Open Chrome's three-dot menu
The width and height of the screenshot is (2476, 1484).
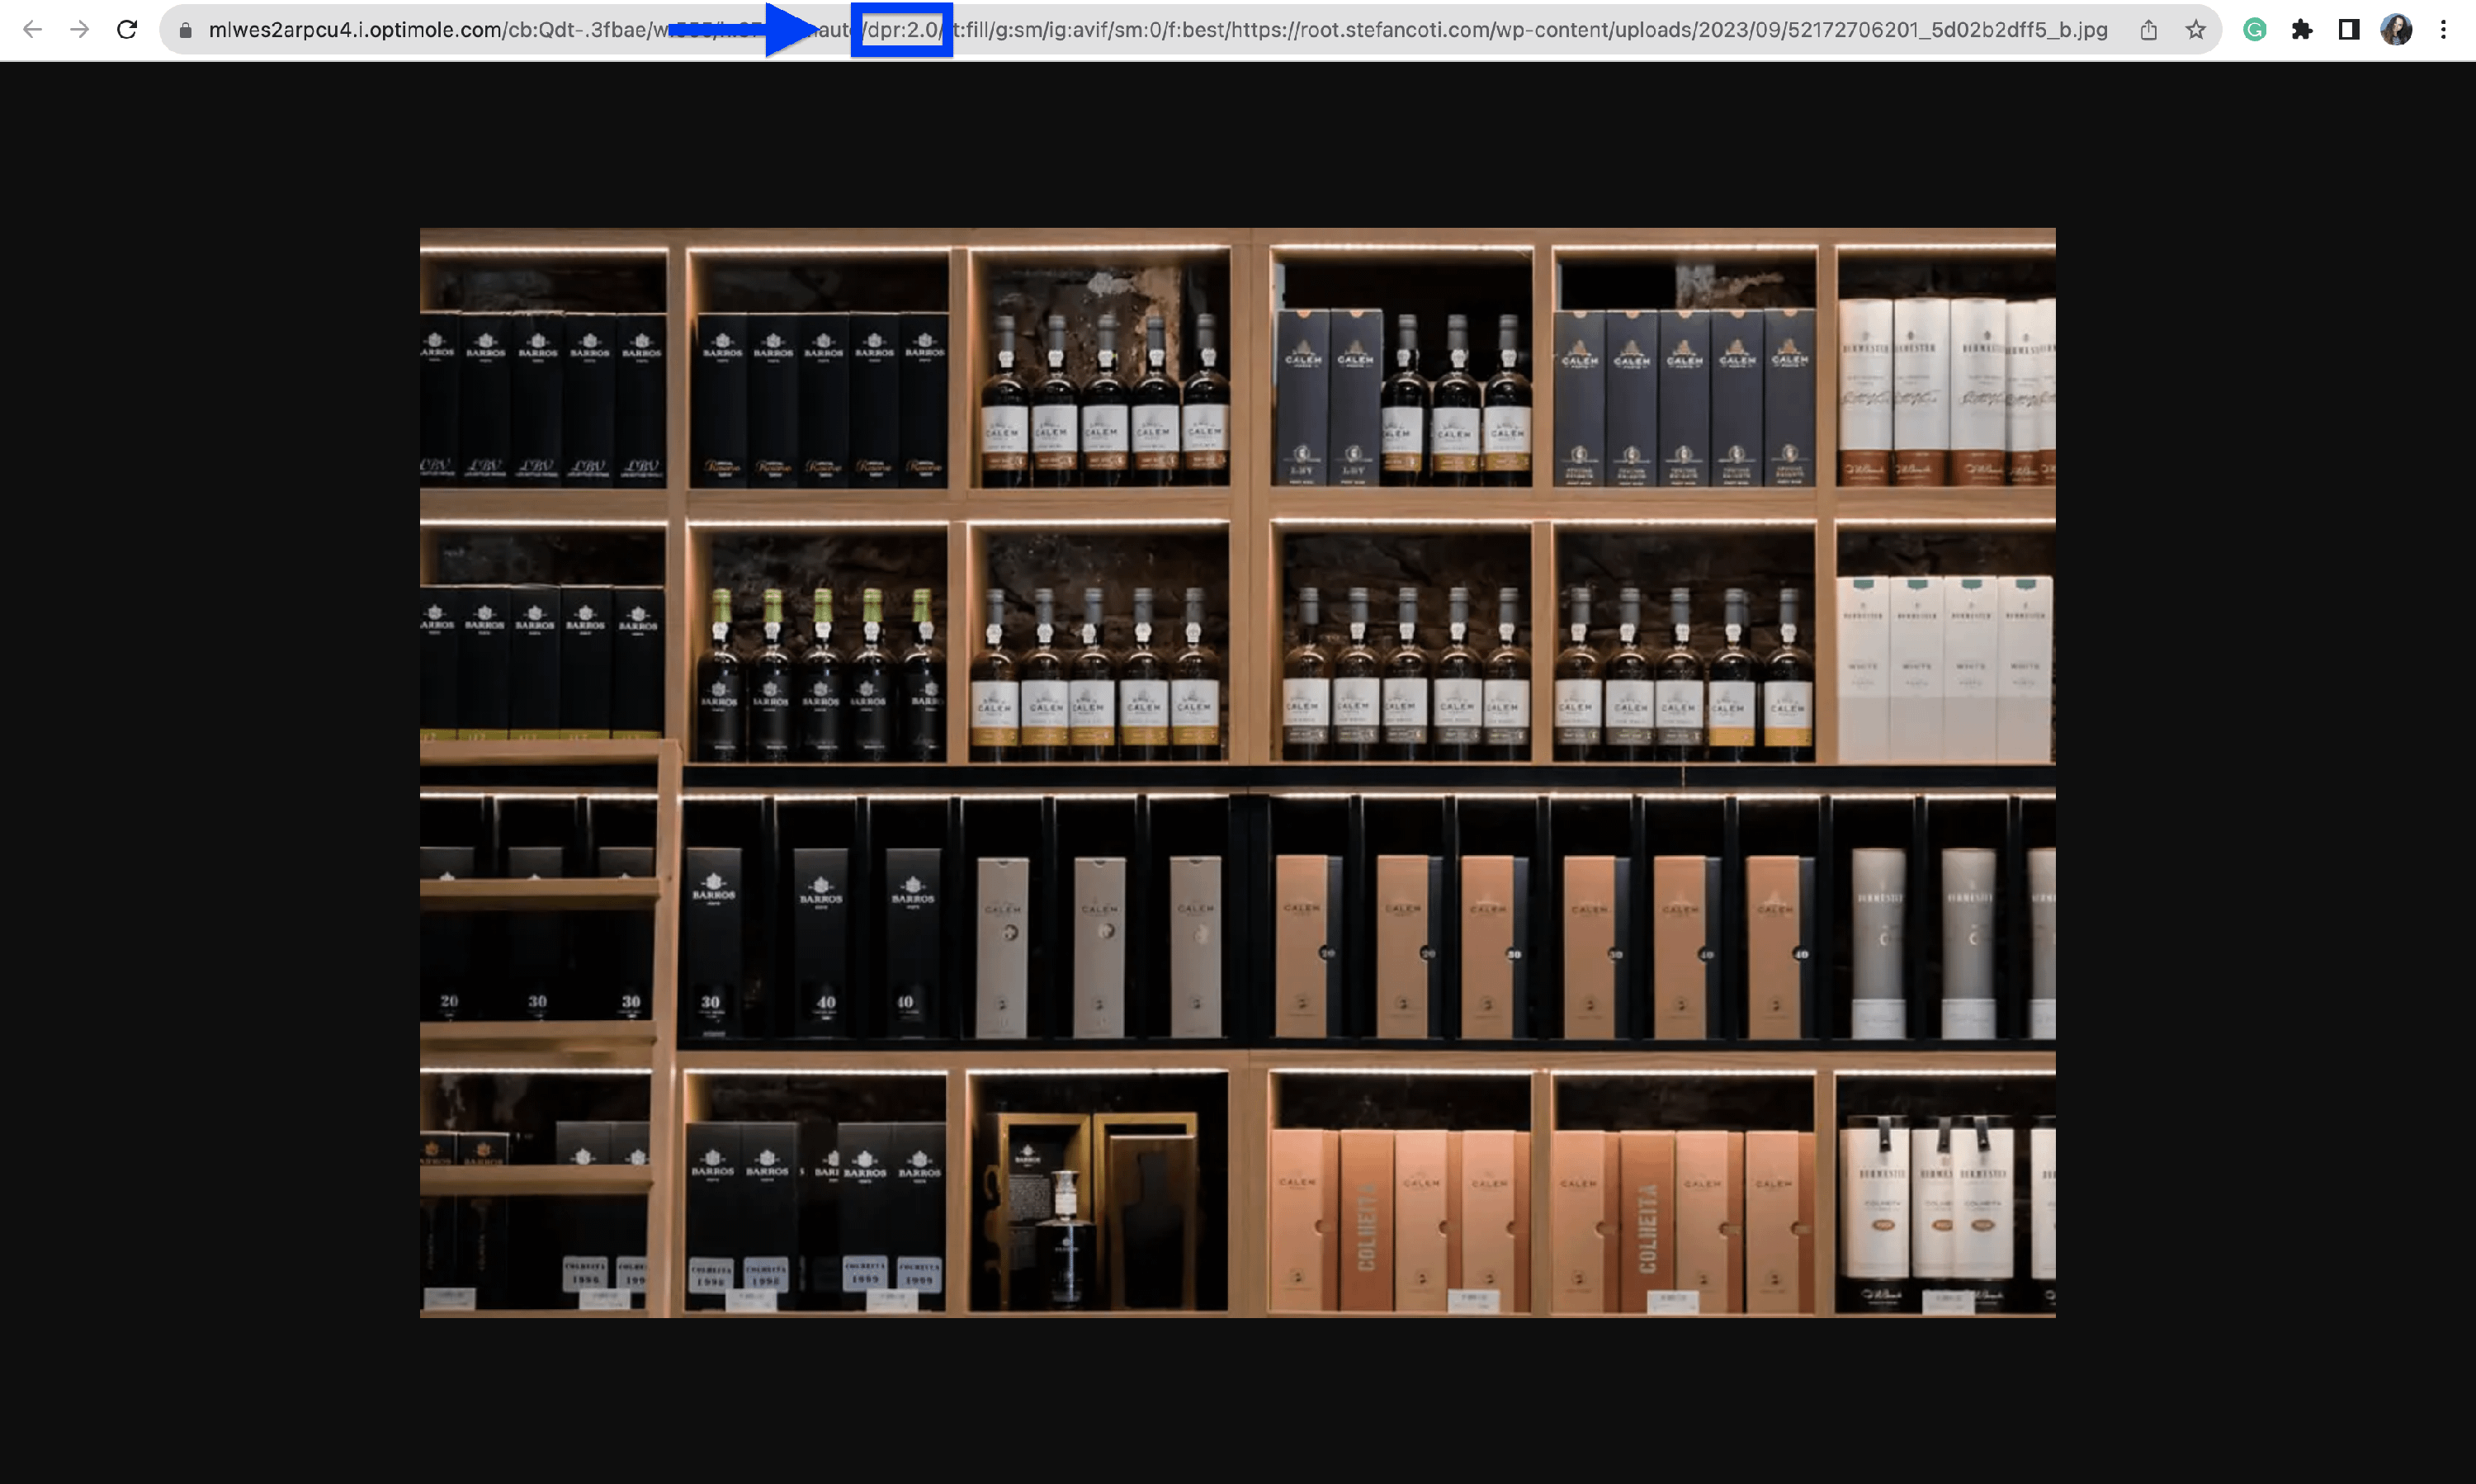pyautogui.click(x=2443, y=30)
